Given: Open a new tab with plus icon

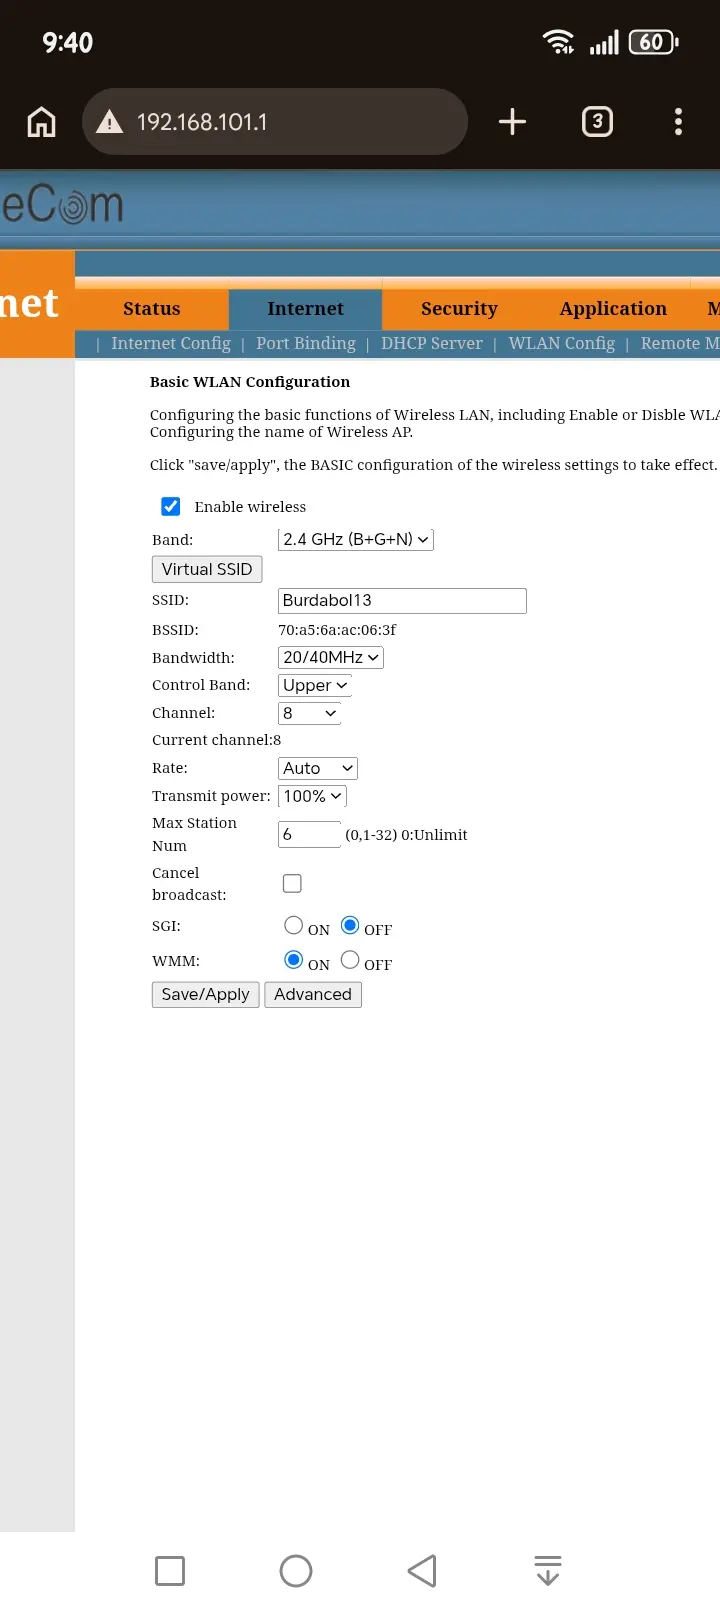Looking at the screenshot, I should [x=512, y=122].
